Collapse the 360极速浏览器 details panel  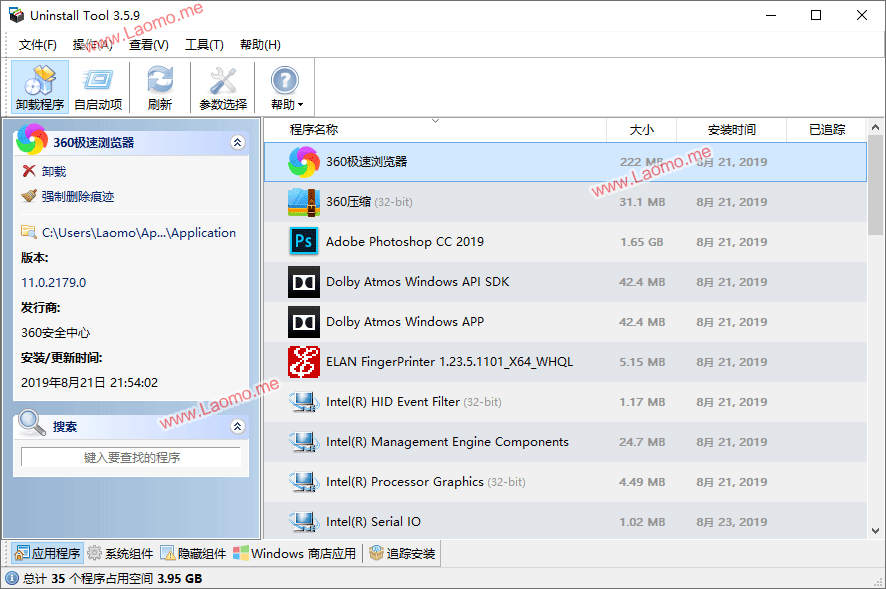point(237,142)
